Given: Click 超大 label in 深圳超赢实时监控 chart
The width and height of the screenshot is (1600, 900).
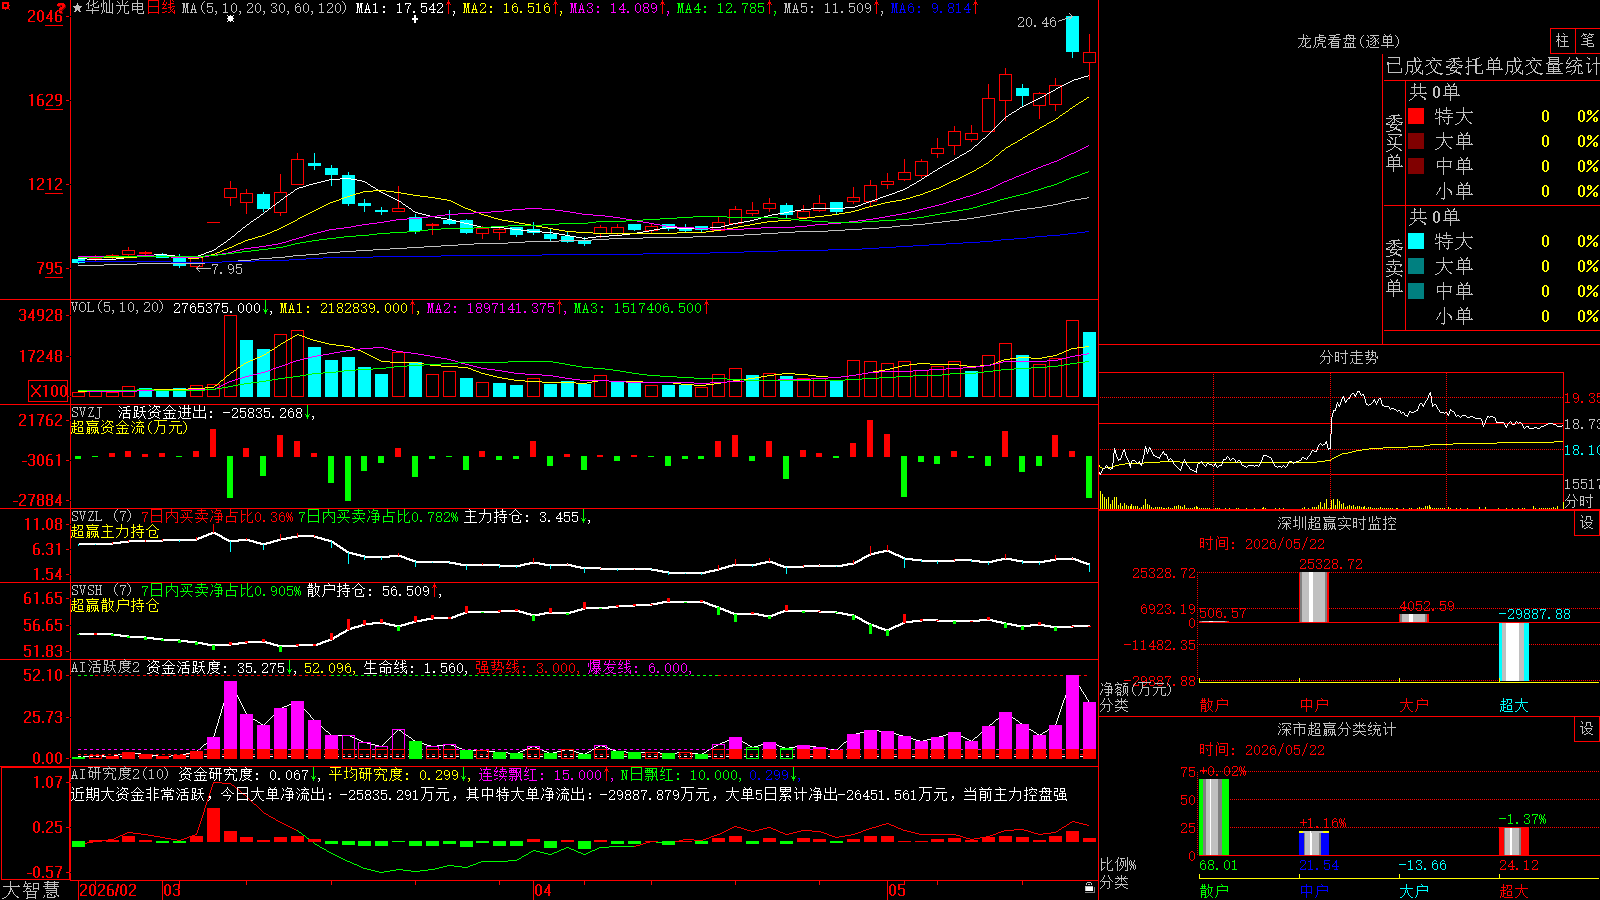Looking at the screenshot, I should [x=1514, y=705].
